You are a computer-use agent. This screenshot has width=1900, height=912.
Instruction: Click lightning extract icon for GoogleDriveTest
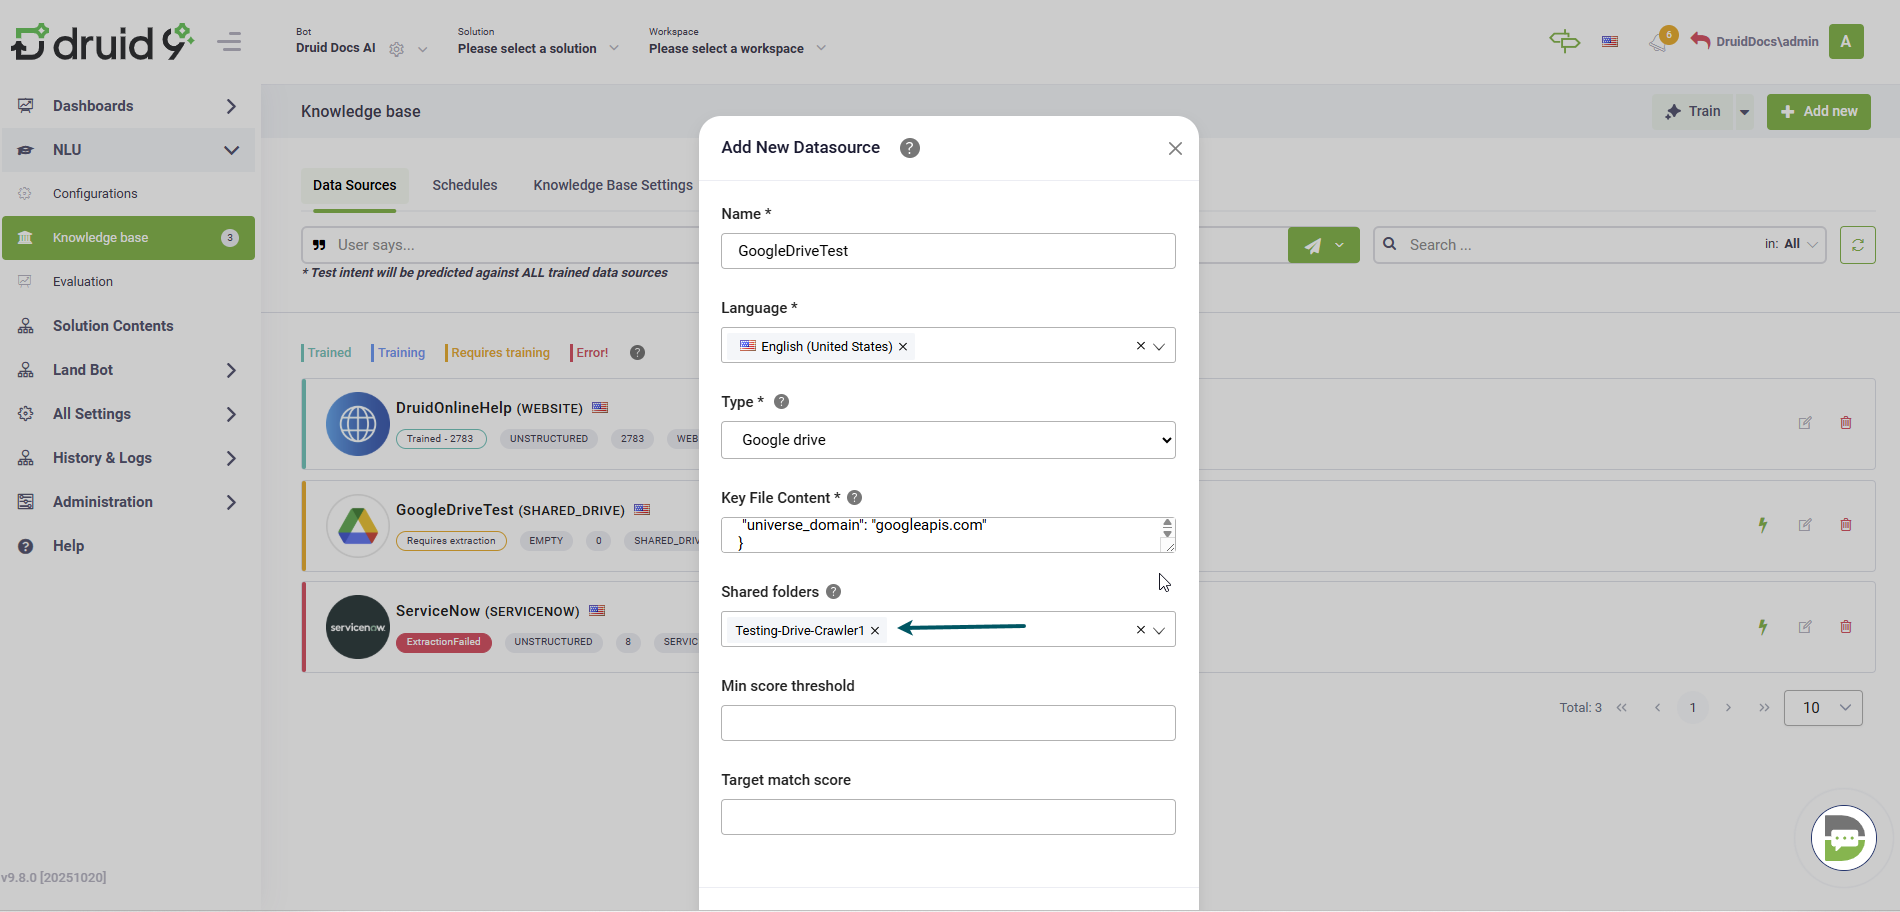click(x=1763, y=525)
